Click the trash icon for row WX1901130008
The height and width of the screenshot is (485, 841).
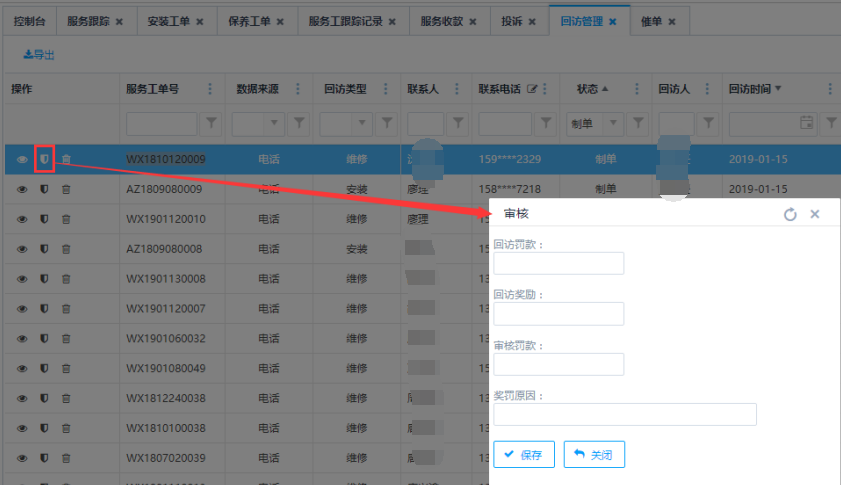[66, 279]
